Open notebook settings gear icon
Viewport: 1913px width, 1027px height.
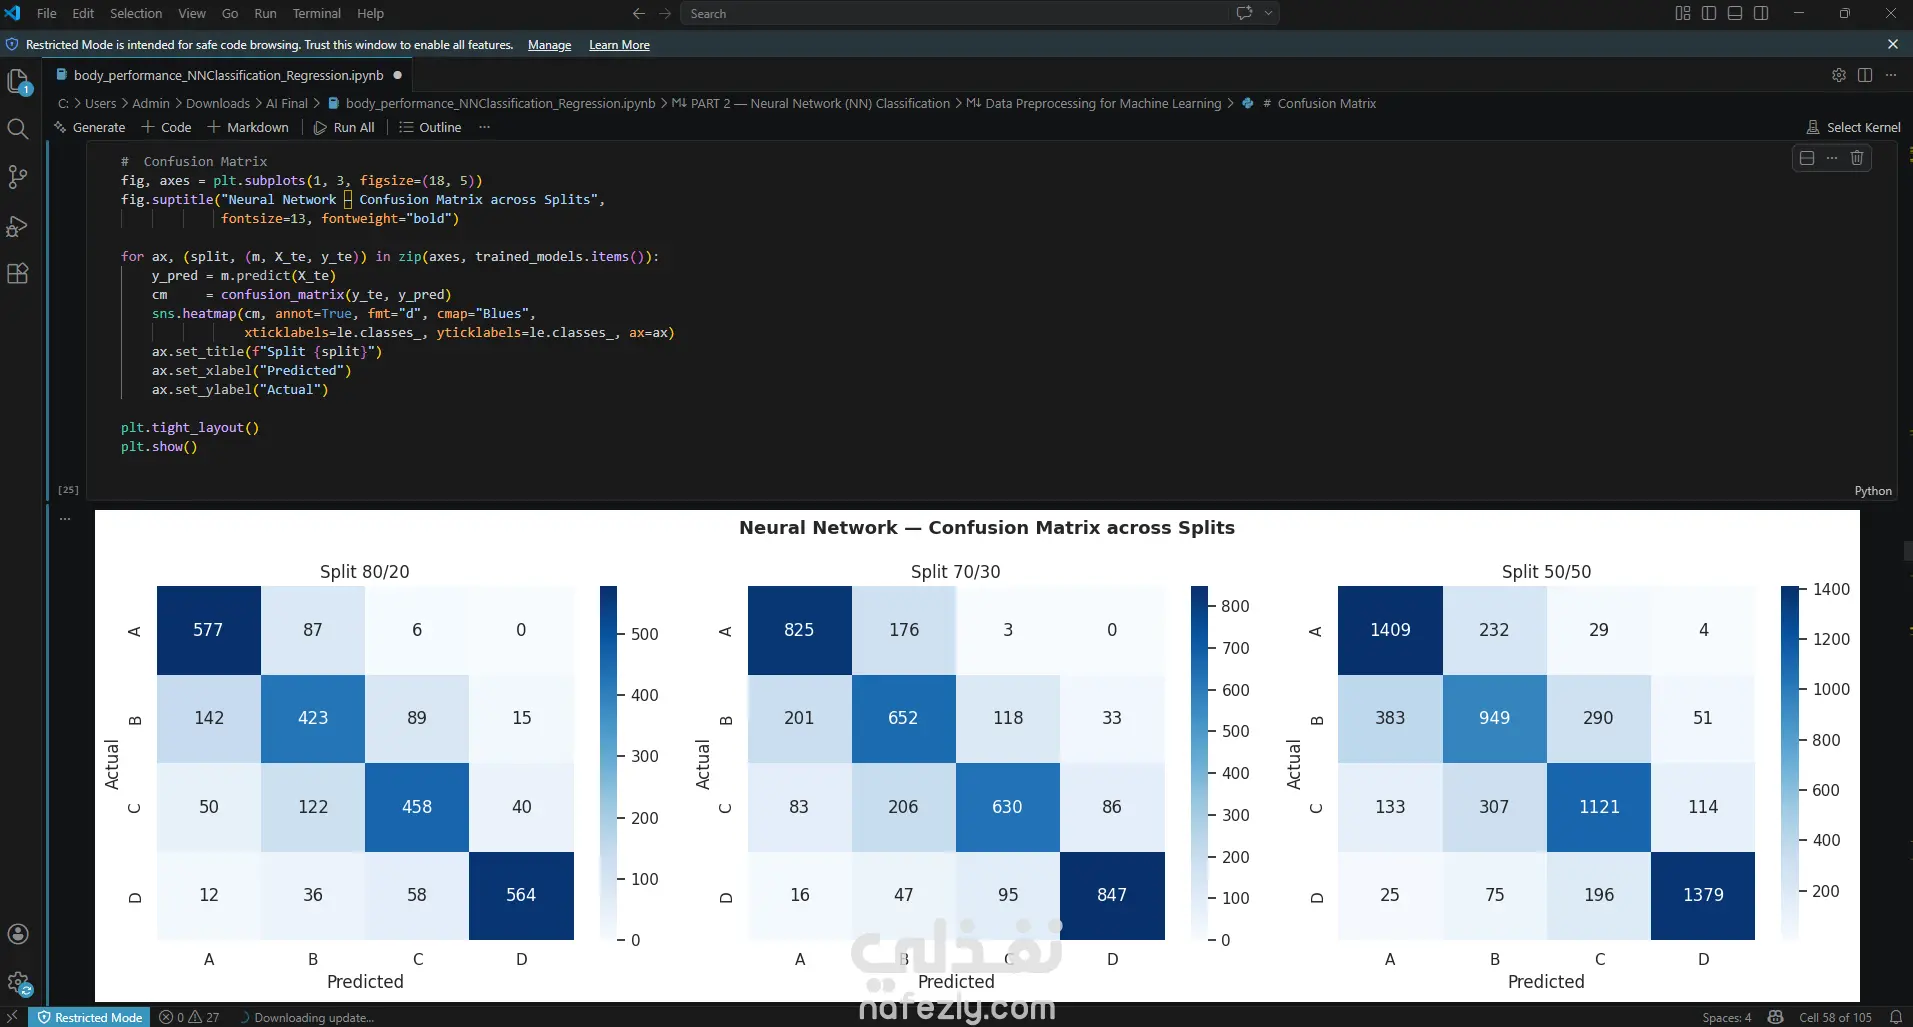1839,75
